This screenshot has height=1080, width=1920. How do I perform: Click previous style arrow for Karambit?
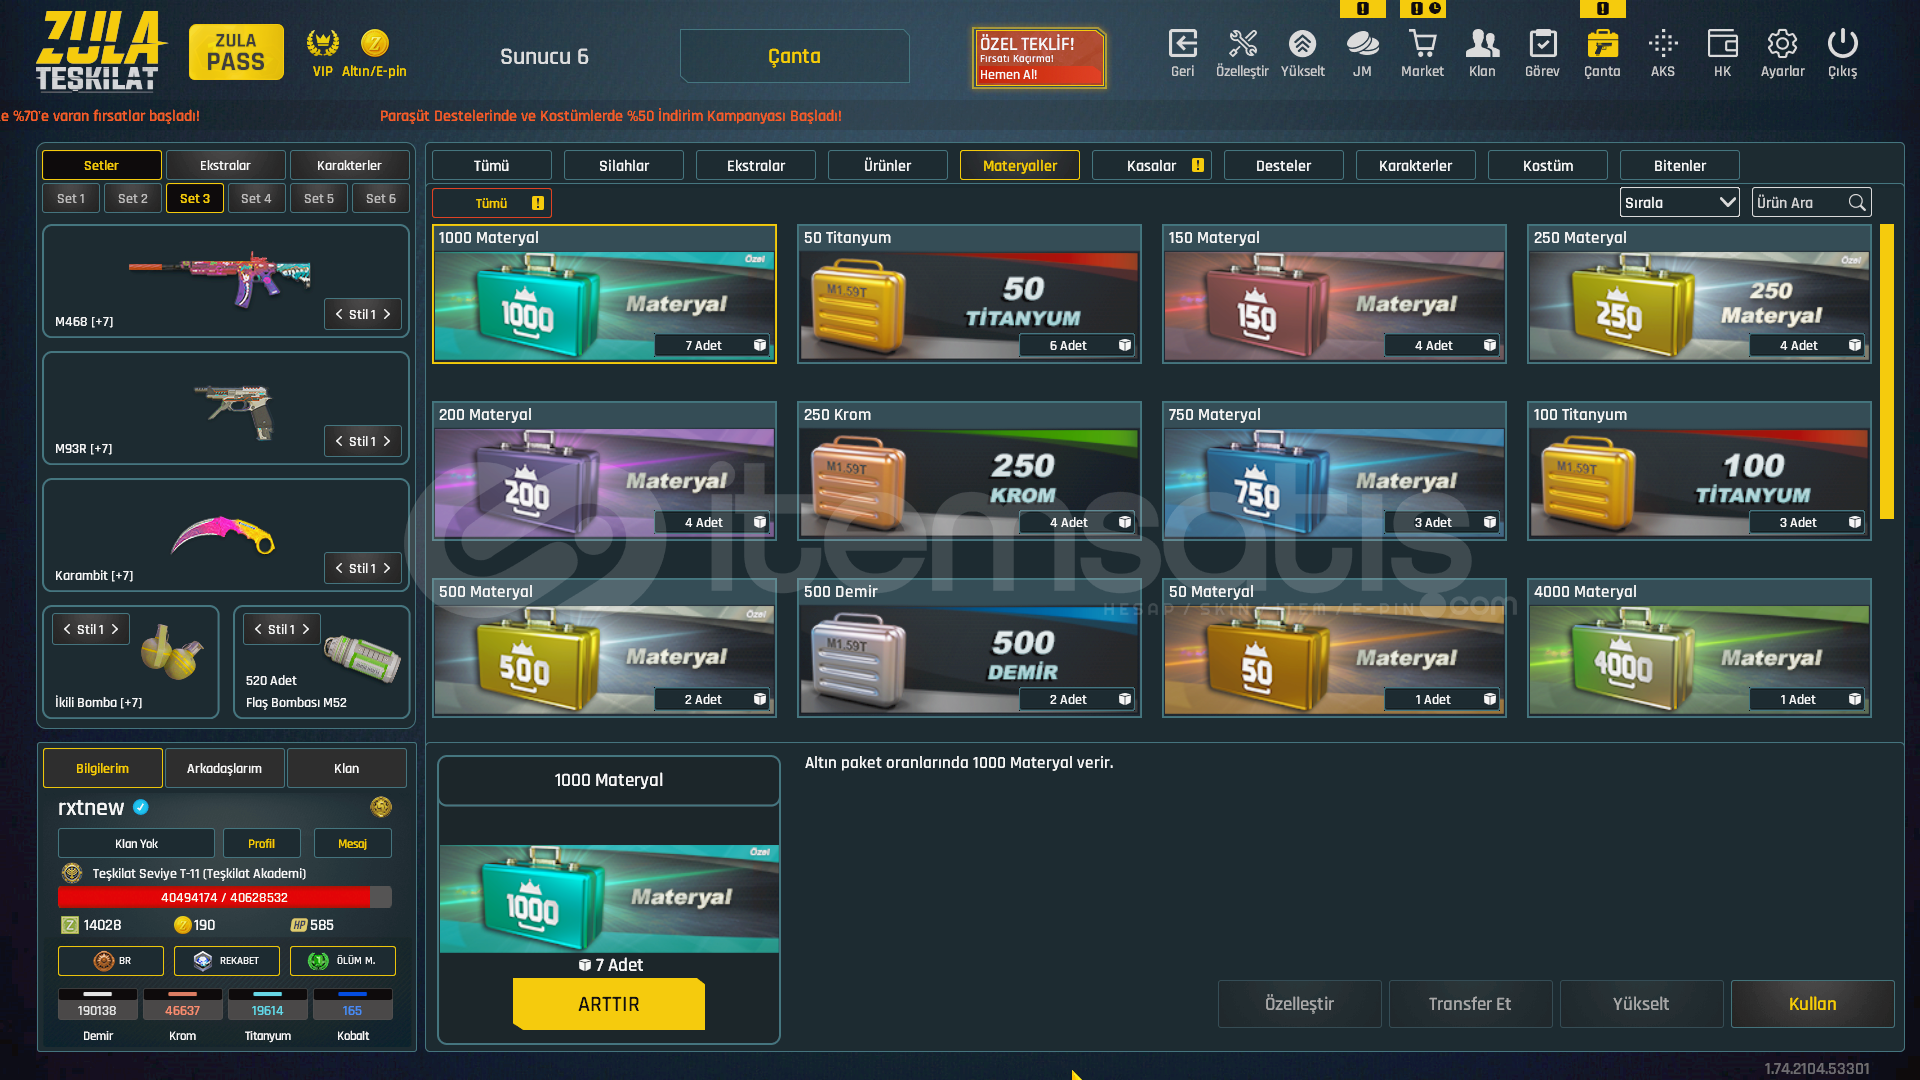(339, 568)
